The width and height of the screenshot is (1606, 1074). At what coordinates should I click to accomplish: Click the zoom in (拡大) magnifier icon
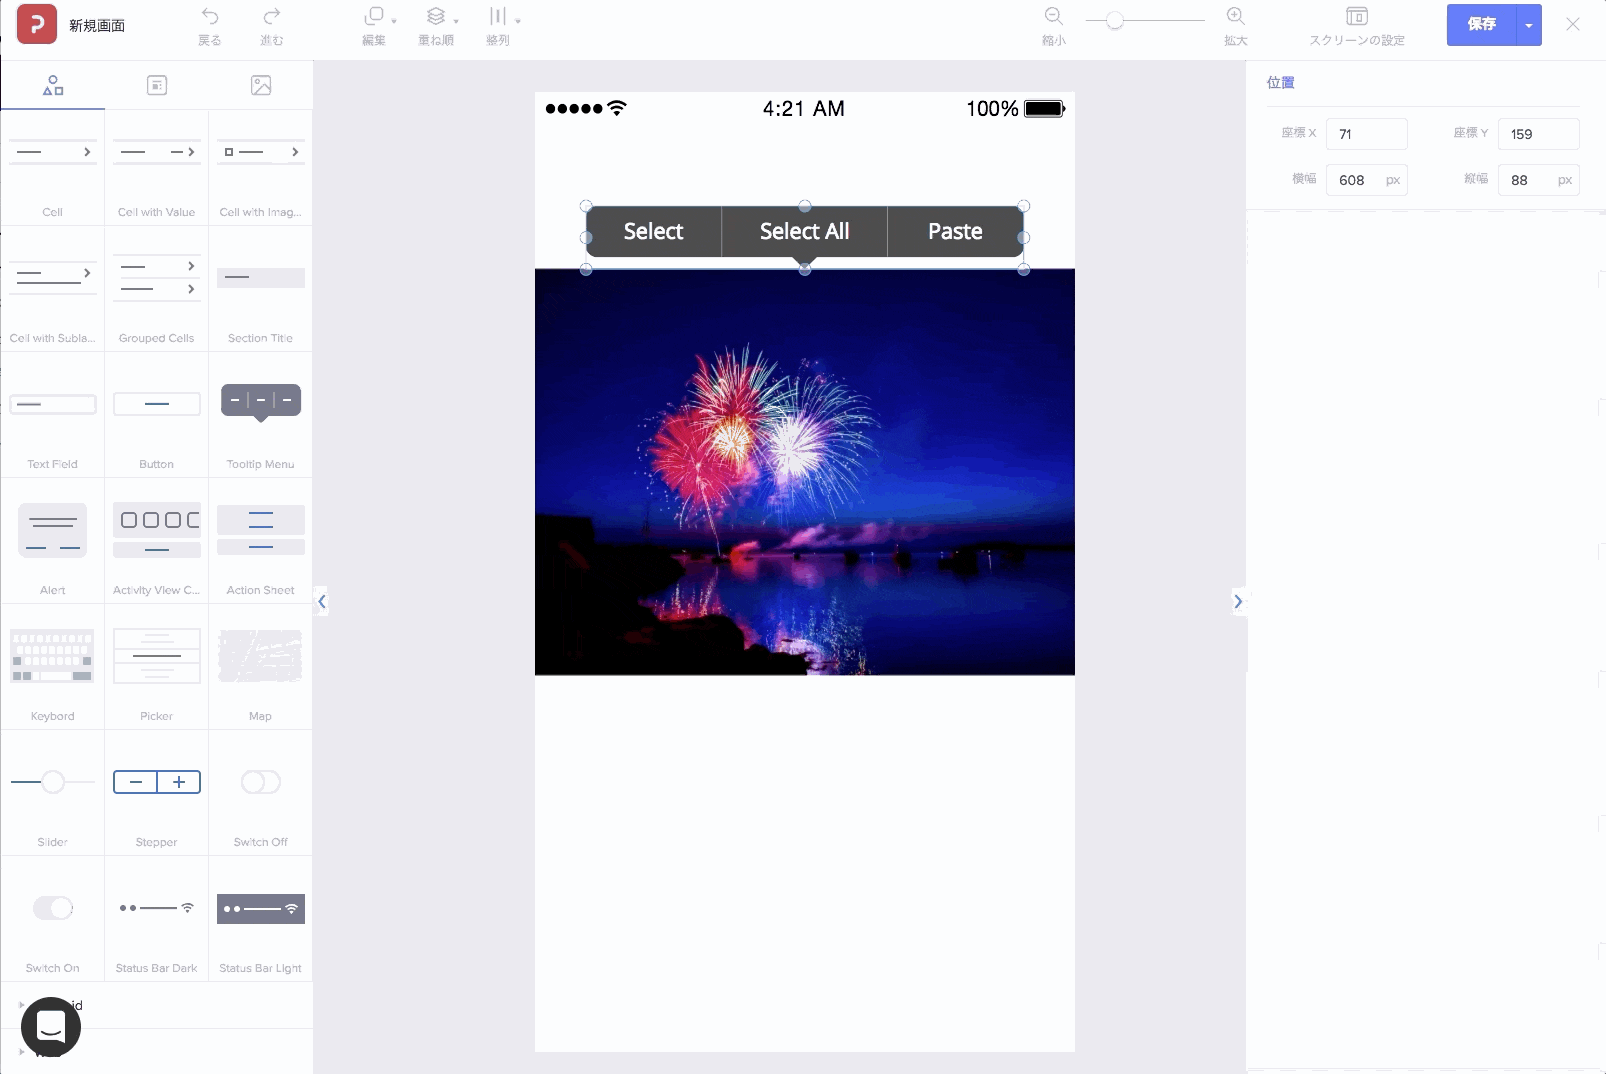[x=1235, y=16]
